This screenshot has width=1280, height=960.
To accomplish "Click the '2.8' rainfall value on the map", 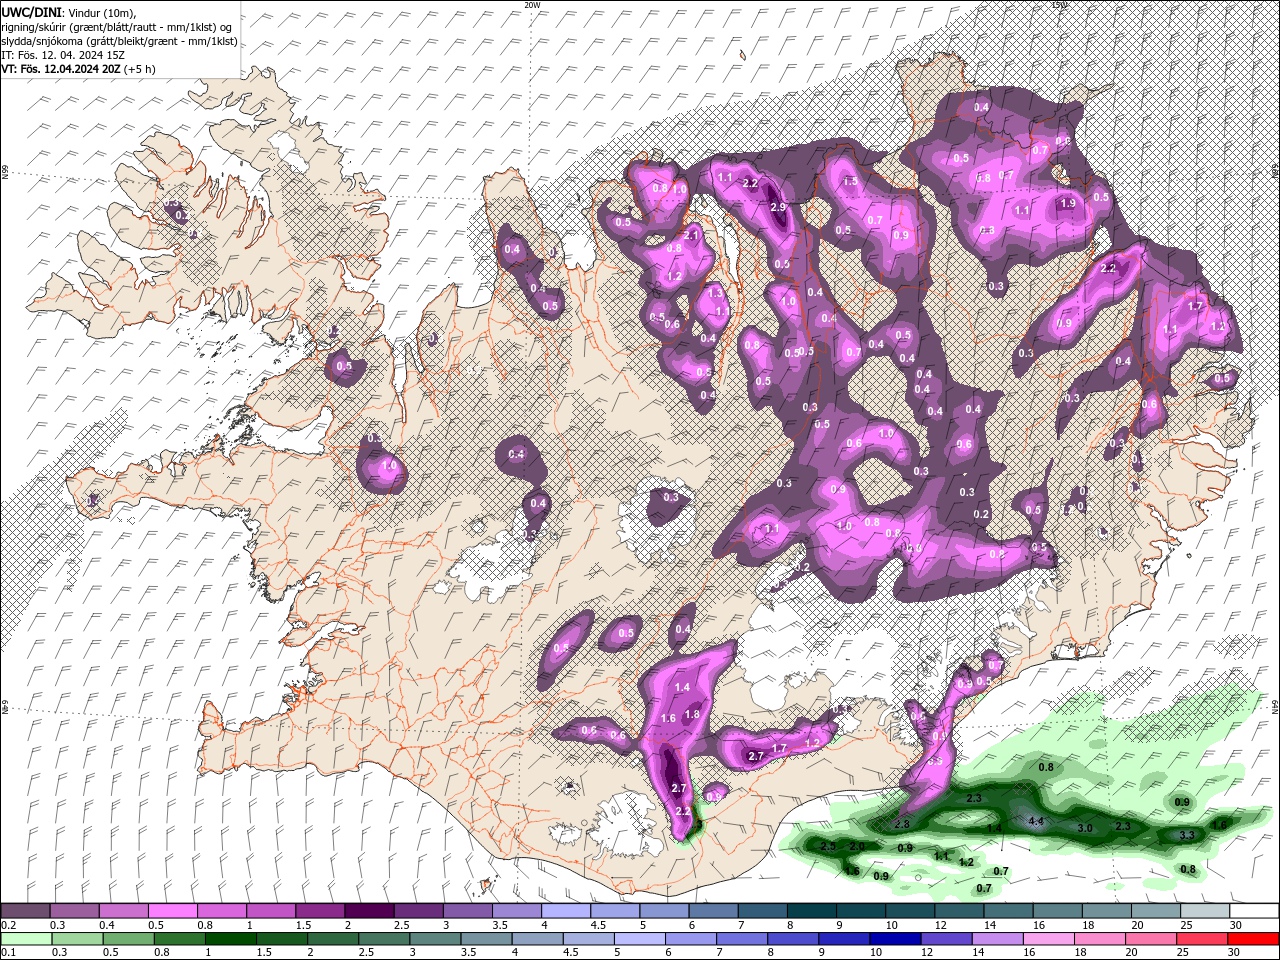I will click(901, 824).
